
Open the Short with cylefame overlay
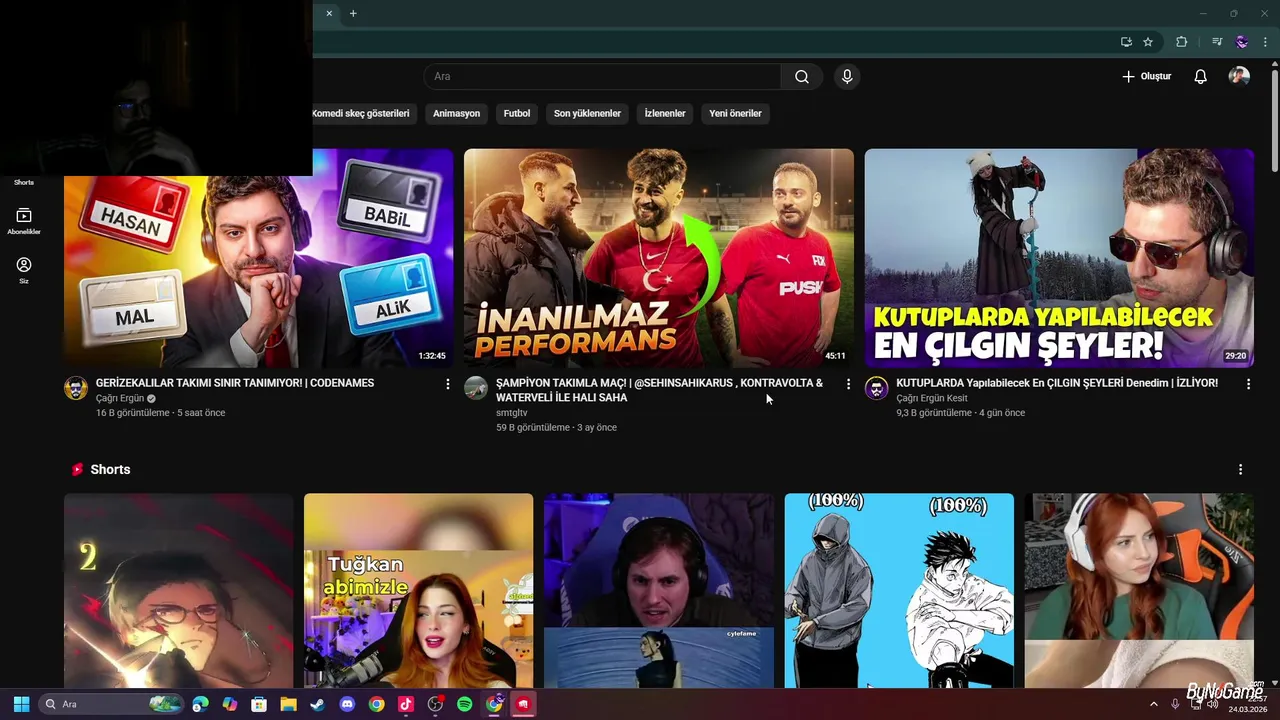point(659,590)
